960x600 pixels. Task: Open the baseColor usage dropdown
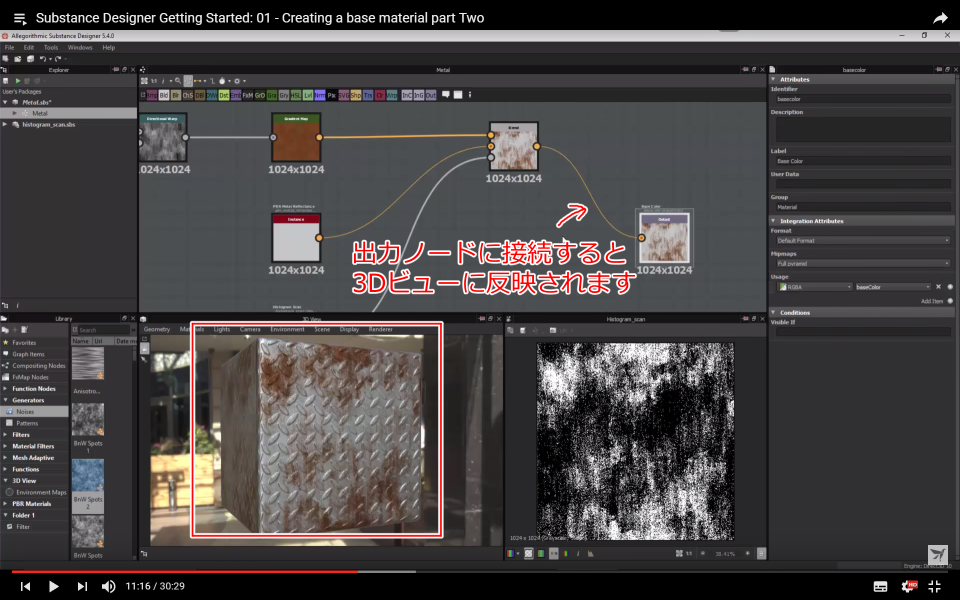pos(893,287)
